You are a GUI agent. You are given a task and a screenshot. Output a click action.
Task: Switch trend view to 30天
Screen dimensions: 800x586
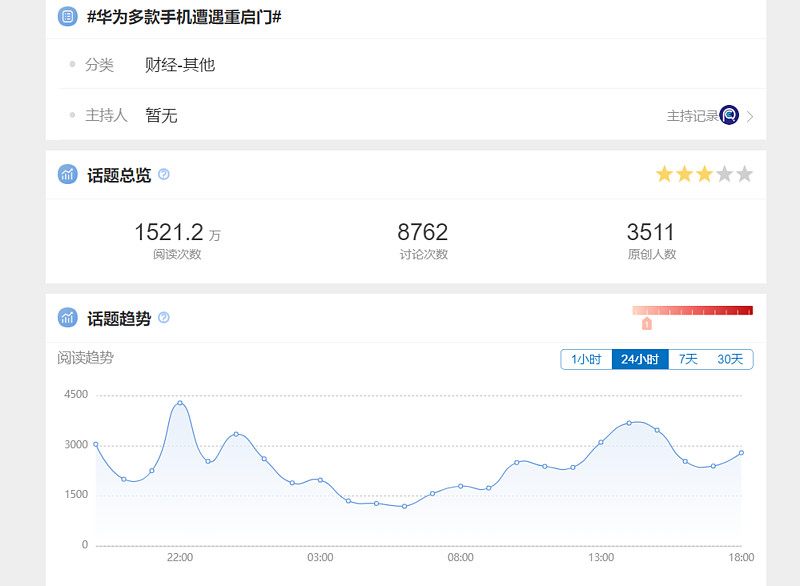[x=730, y=359]
